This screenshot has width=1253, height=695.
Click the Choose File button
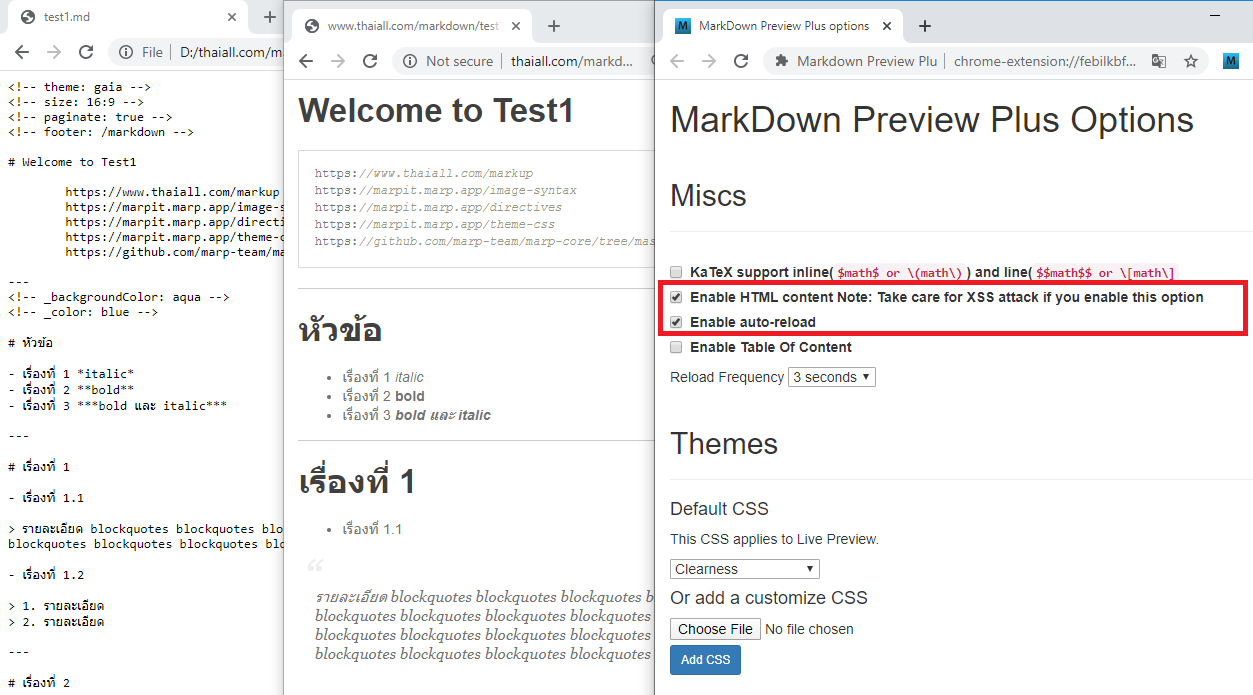point(715,629)
